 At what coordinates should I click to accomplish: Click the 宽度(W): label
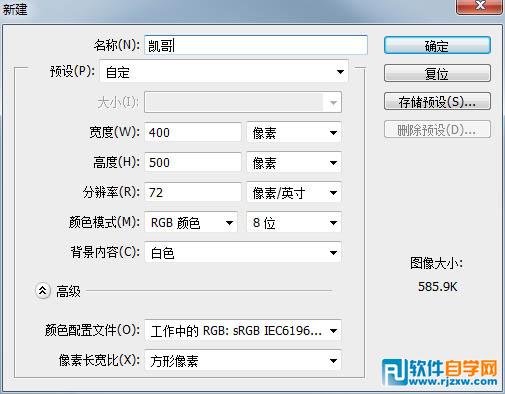[x=115, y=132]
